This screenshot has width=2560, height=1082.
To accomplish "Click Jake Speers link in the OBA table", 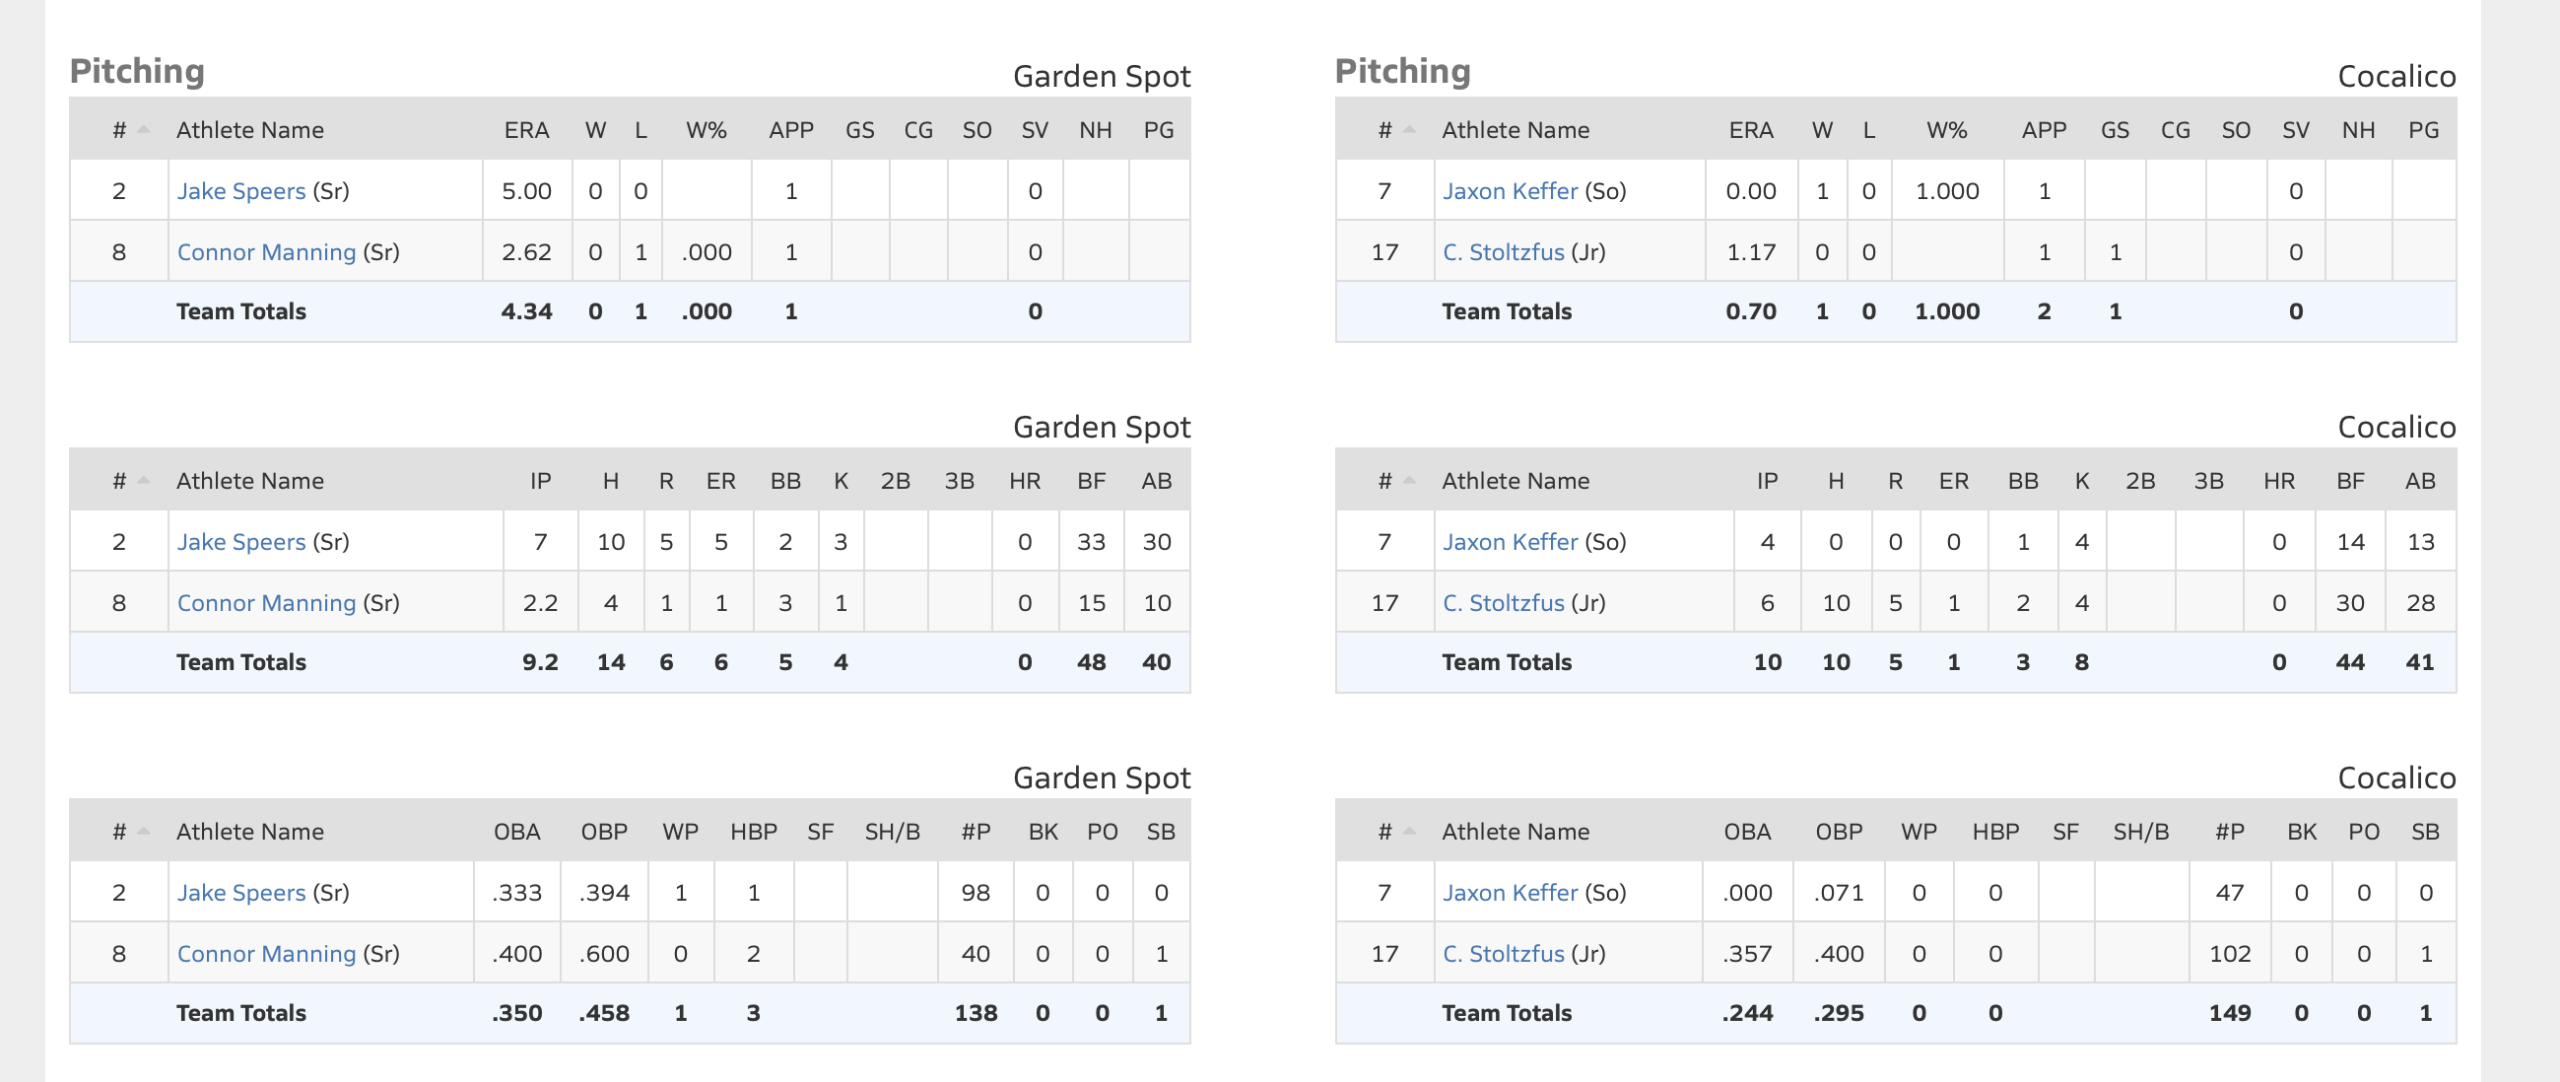I will pos(241,893).
